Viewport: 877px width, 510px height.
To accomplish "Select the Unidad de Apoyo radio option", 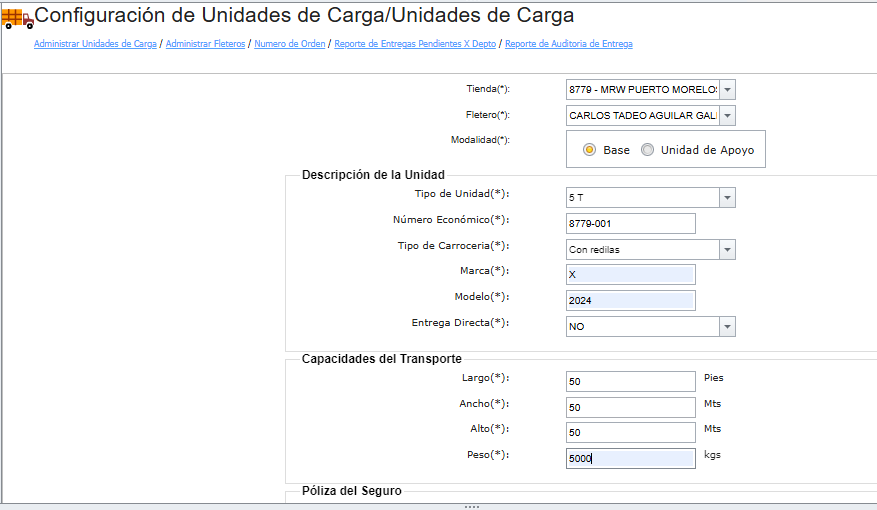I will tap(647, 150).
